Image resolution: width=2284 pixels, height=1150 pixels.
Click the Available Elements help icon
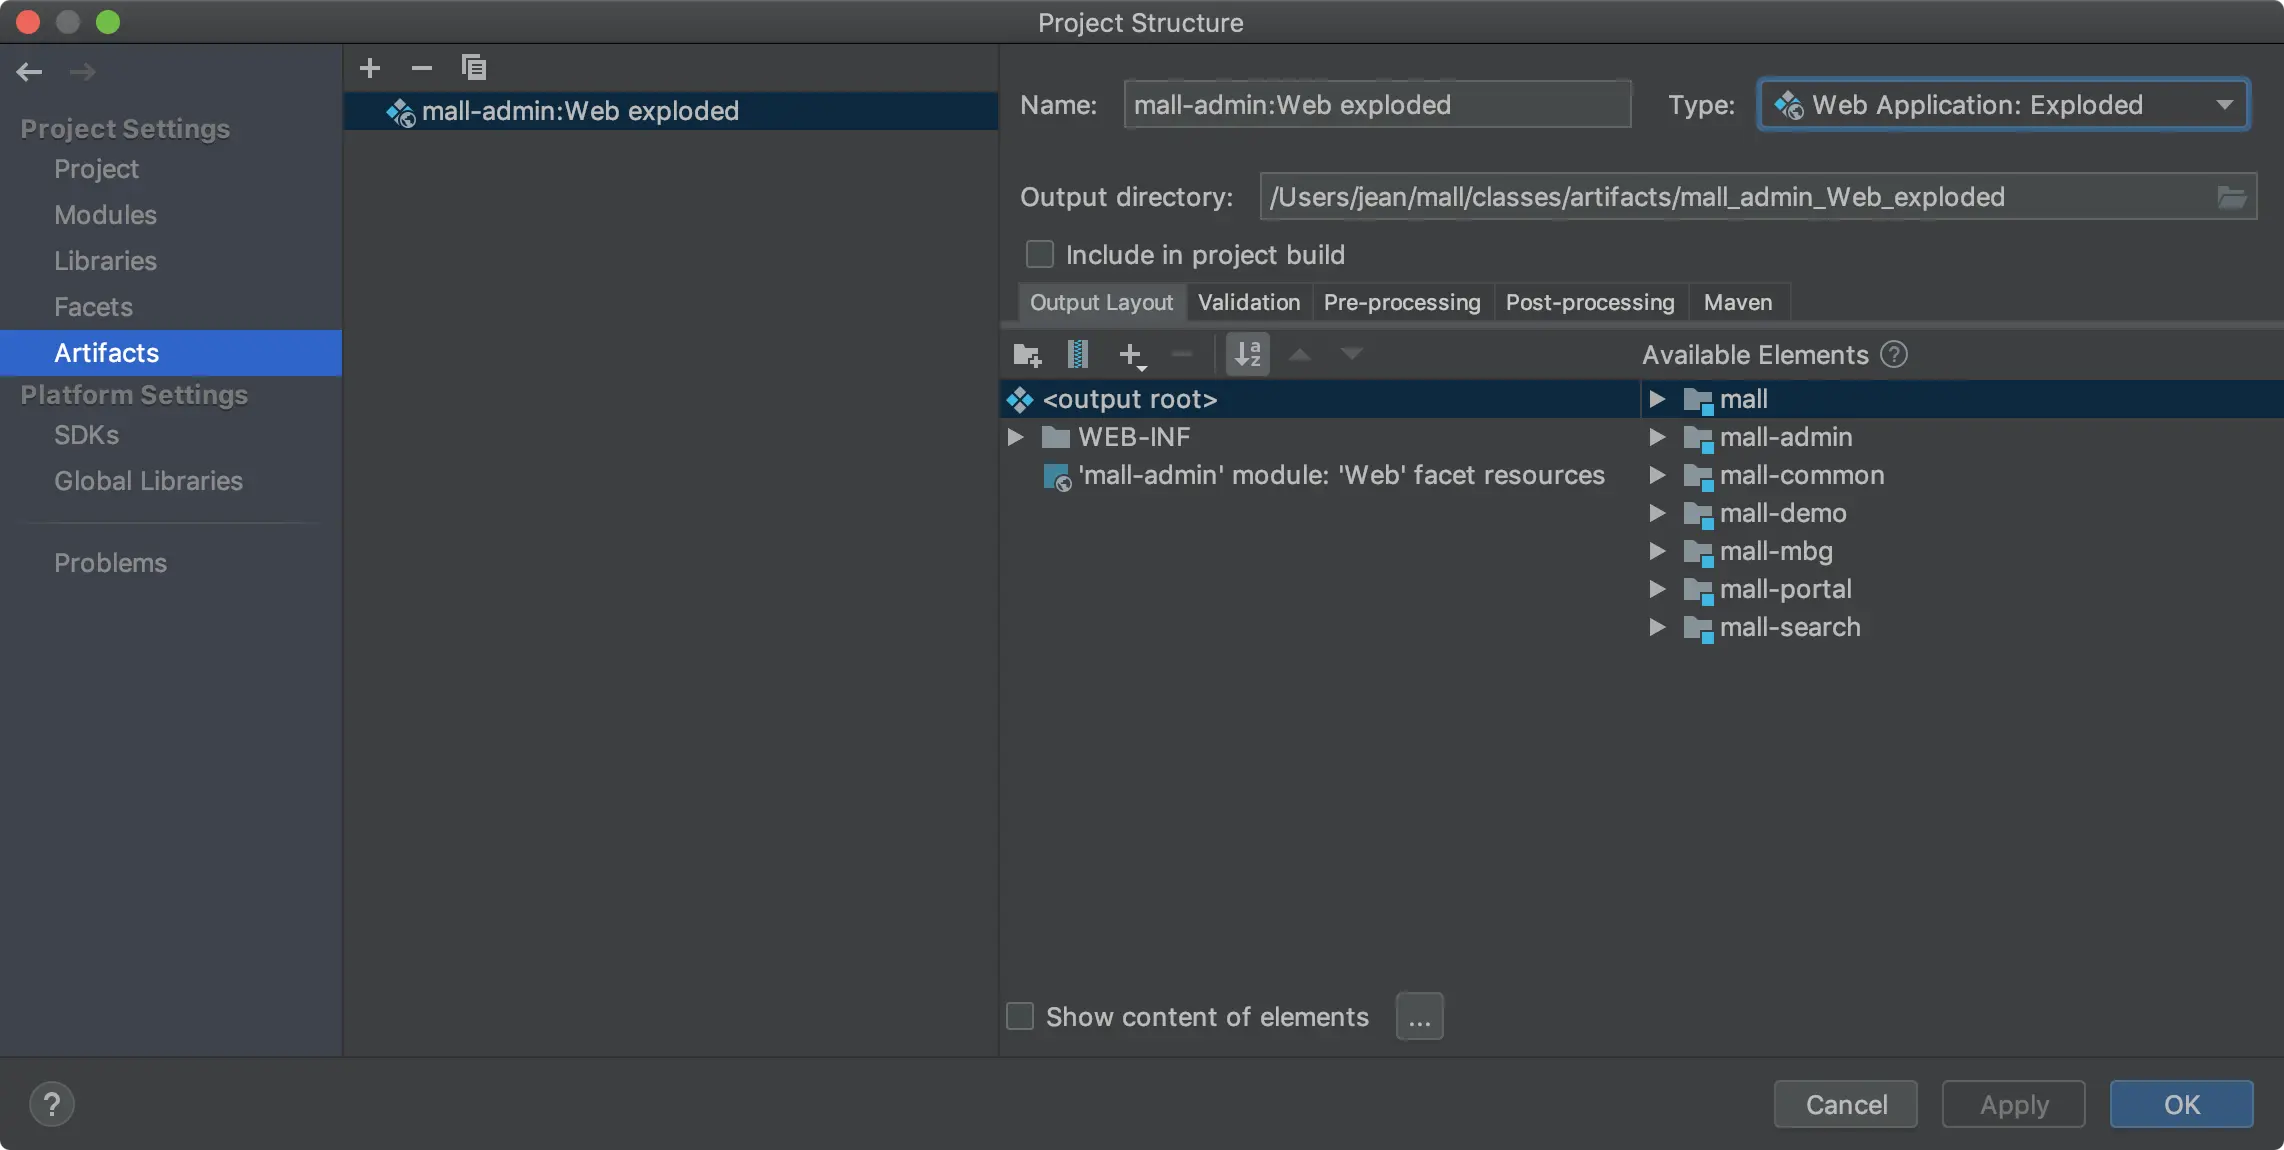pyautogui.click(x=1894, y=355)
